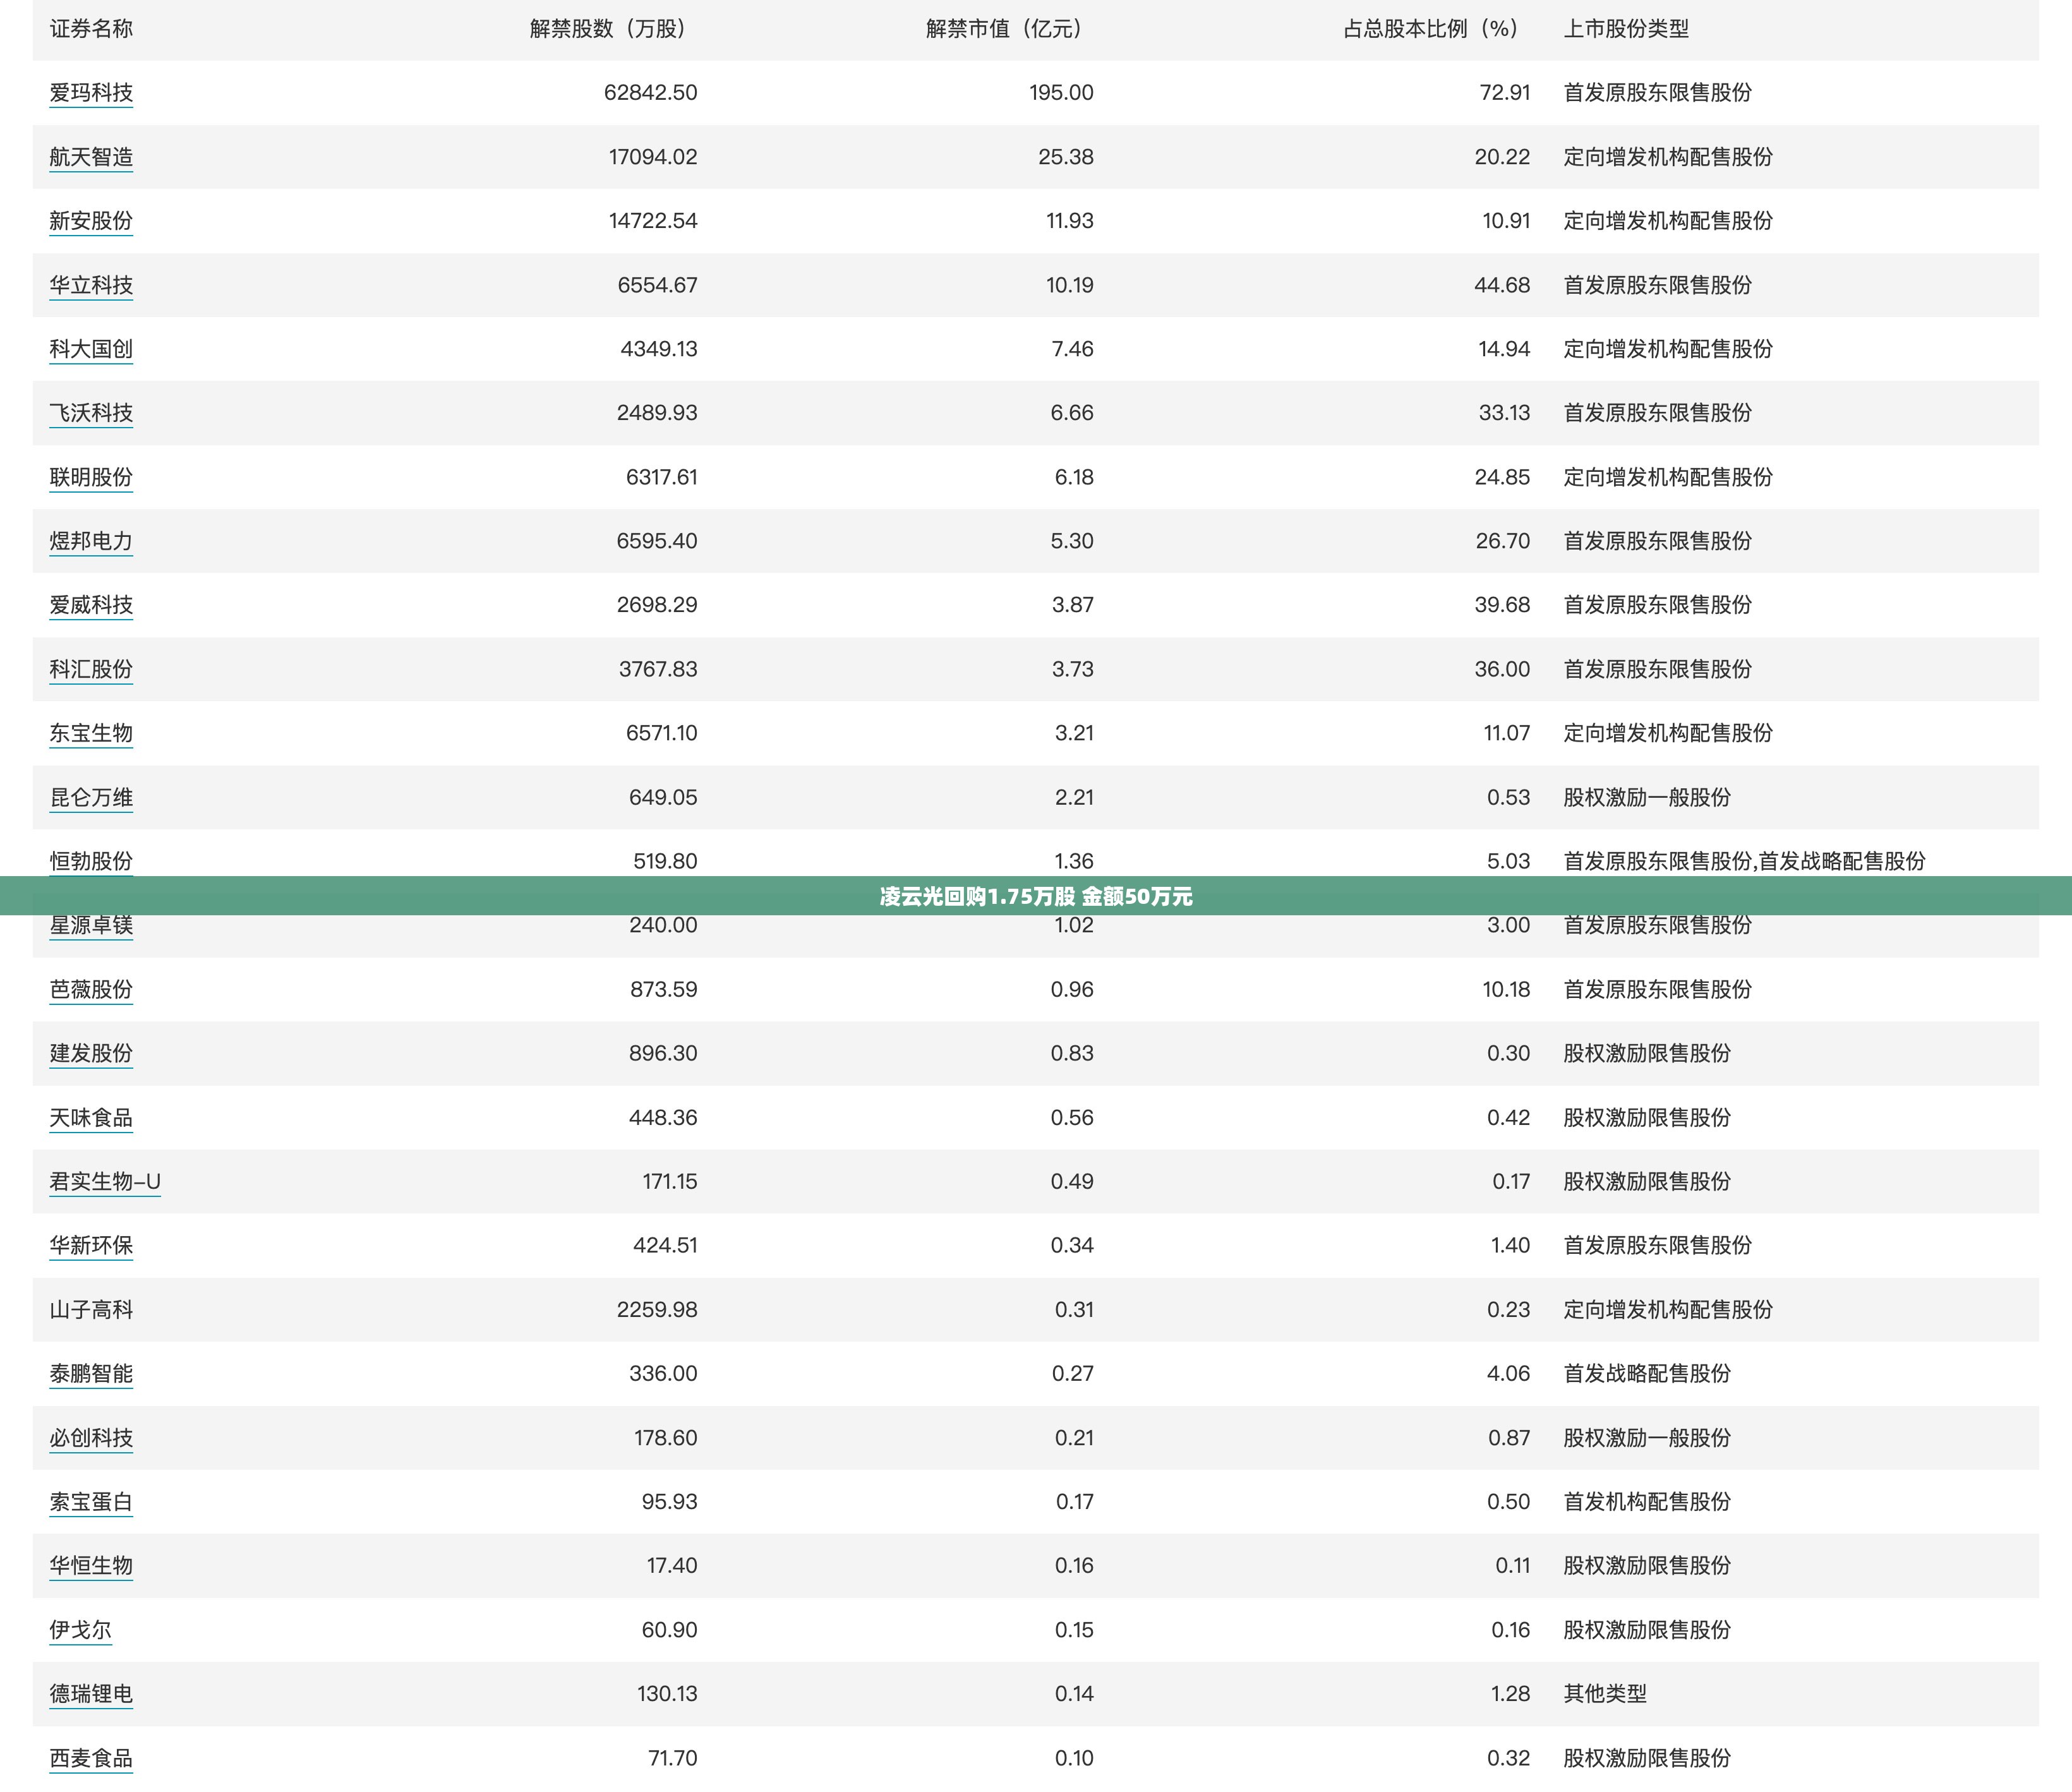Select the 17094.02 shares value

[653, 157]
